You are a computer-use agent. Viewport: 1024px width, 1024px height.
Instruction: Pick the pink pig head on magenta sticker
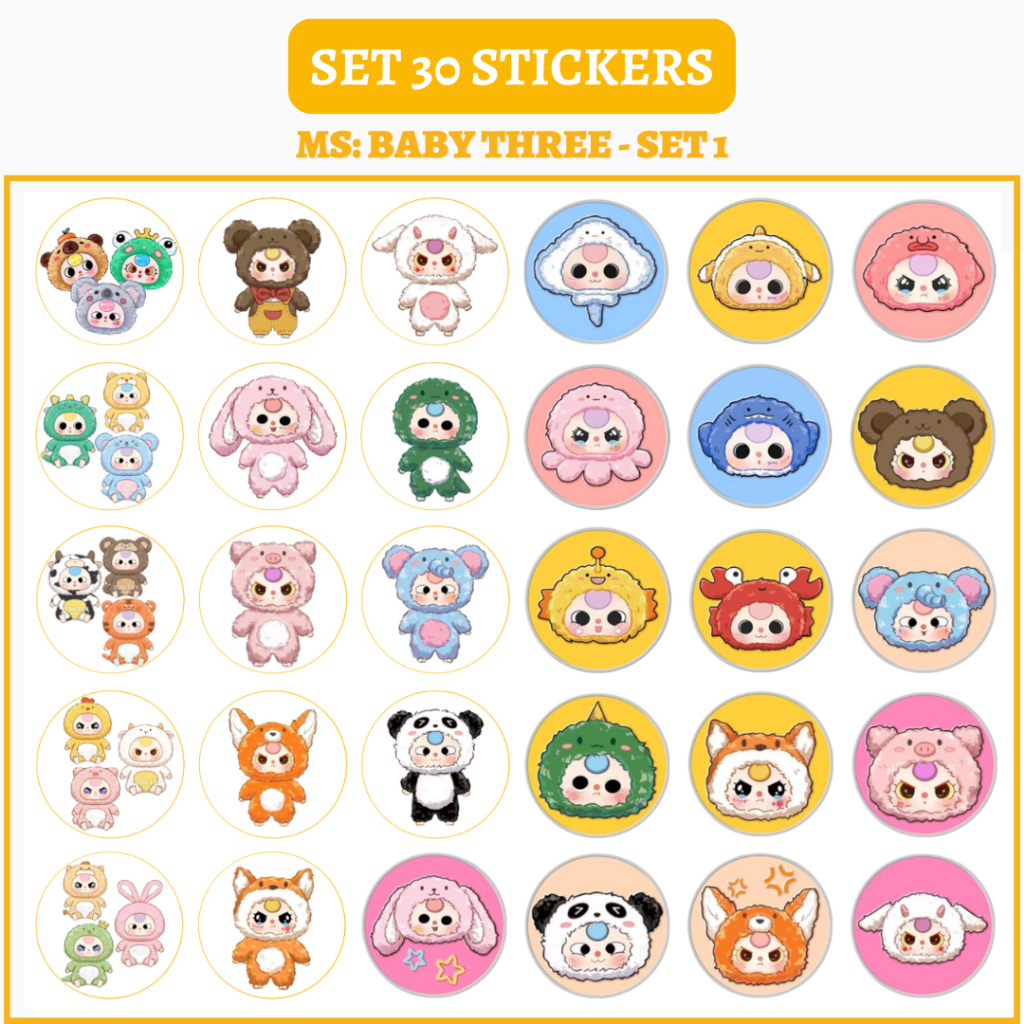pos(923,764)
